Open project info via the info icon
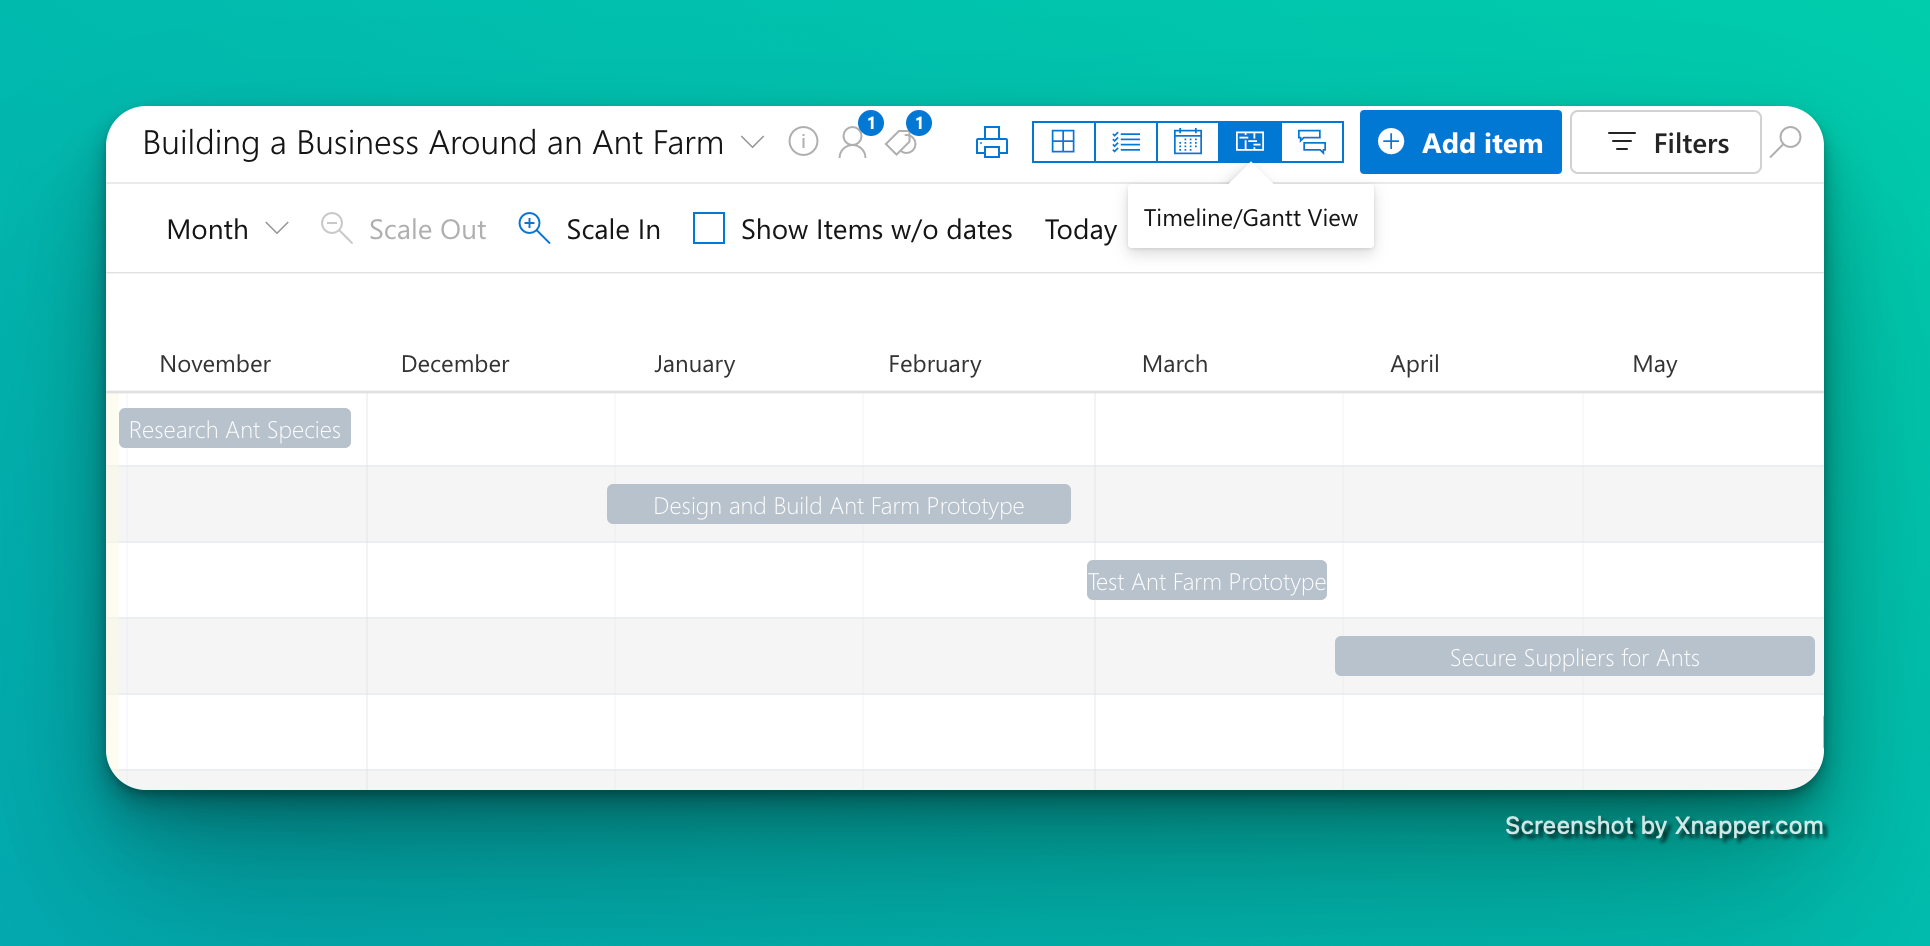 click(803, 142)
